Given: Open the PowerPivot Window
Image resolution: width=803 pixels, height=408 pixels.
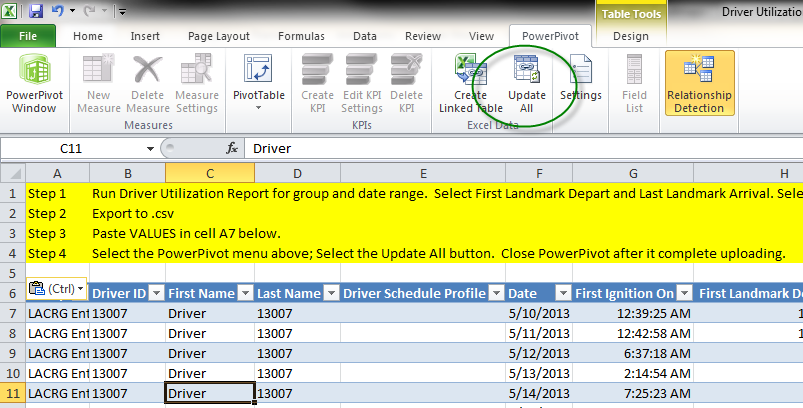Looking at the screenshot, I should (33, 86).
